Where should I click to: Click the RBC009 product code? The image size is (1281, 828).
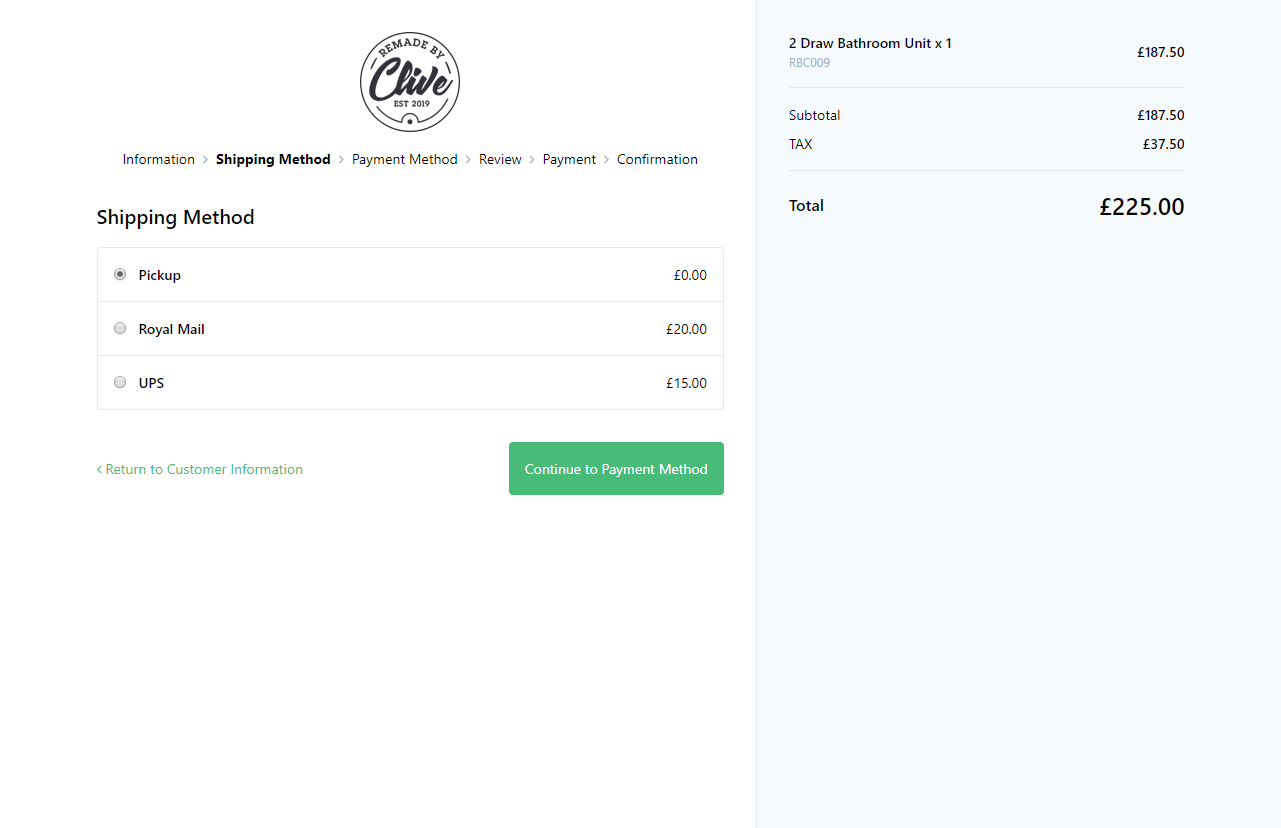click(x=809, y=63)
